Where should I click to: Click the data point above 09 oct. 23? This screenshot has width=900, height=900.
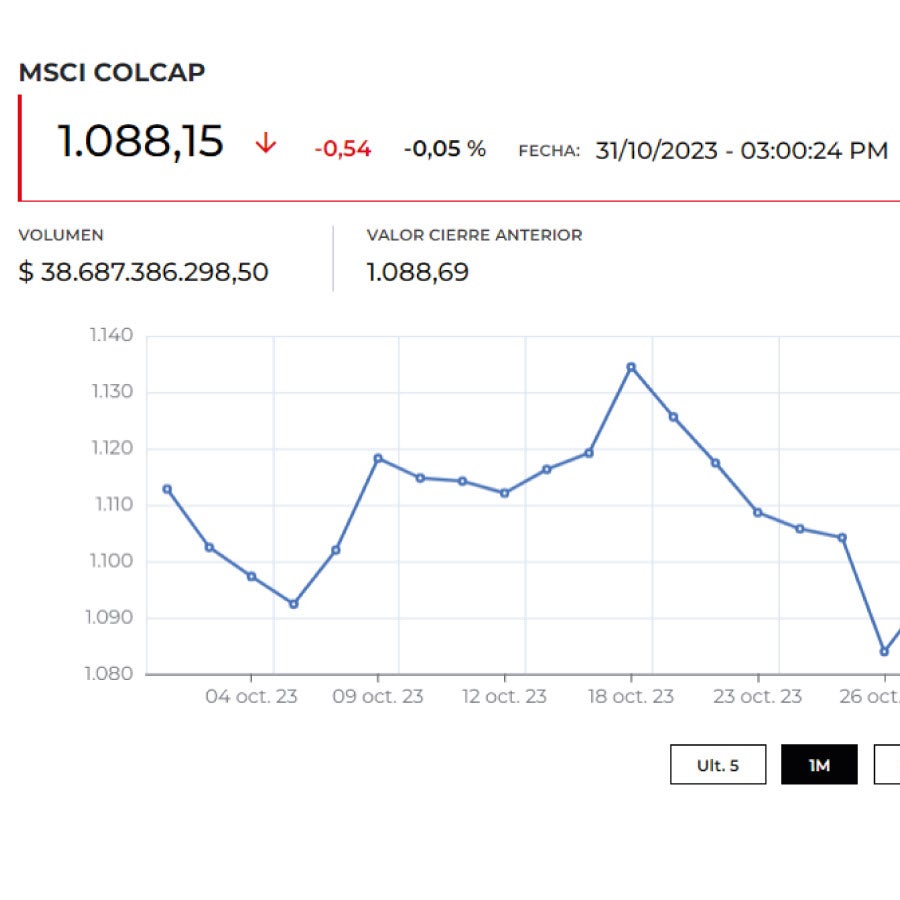pyautogui.click(x=379, y=457)
